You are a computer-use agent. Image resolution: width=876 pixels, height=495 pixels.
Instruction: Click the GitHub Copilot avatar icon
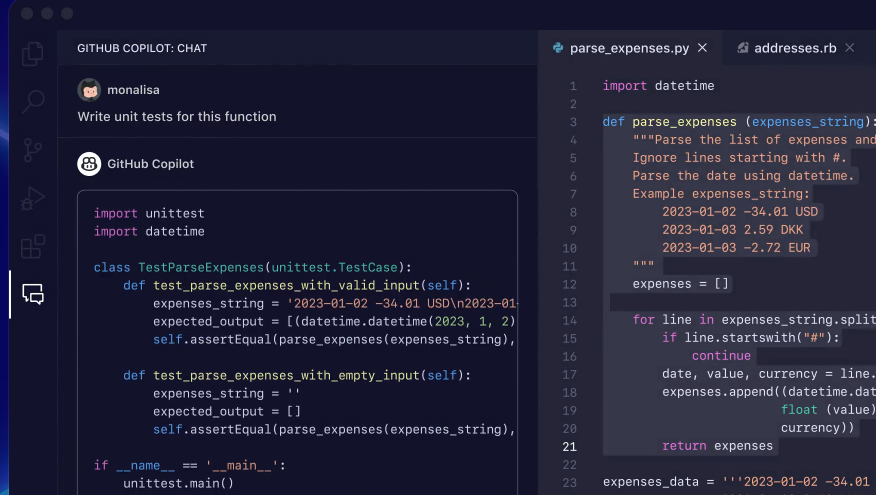point(89,164)
